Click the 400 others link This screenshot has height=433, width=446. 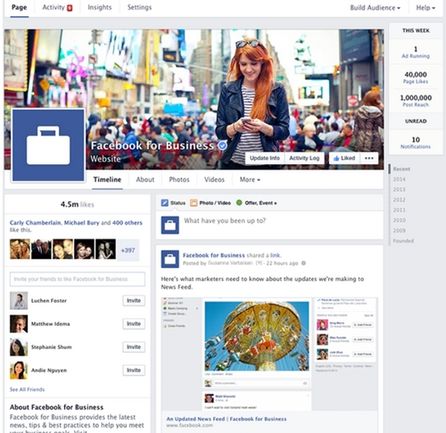127,223
